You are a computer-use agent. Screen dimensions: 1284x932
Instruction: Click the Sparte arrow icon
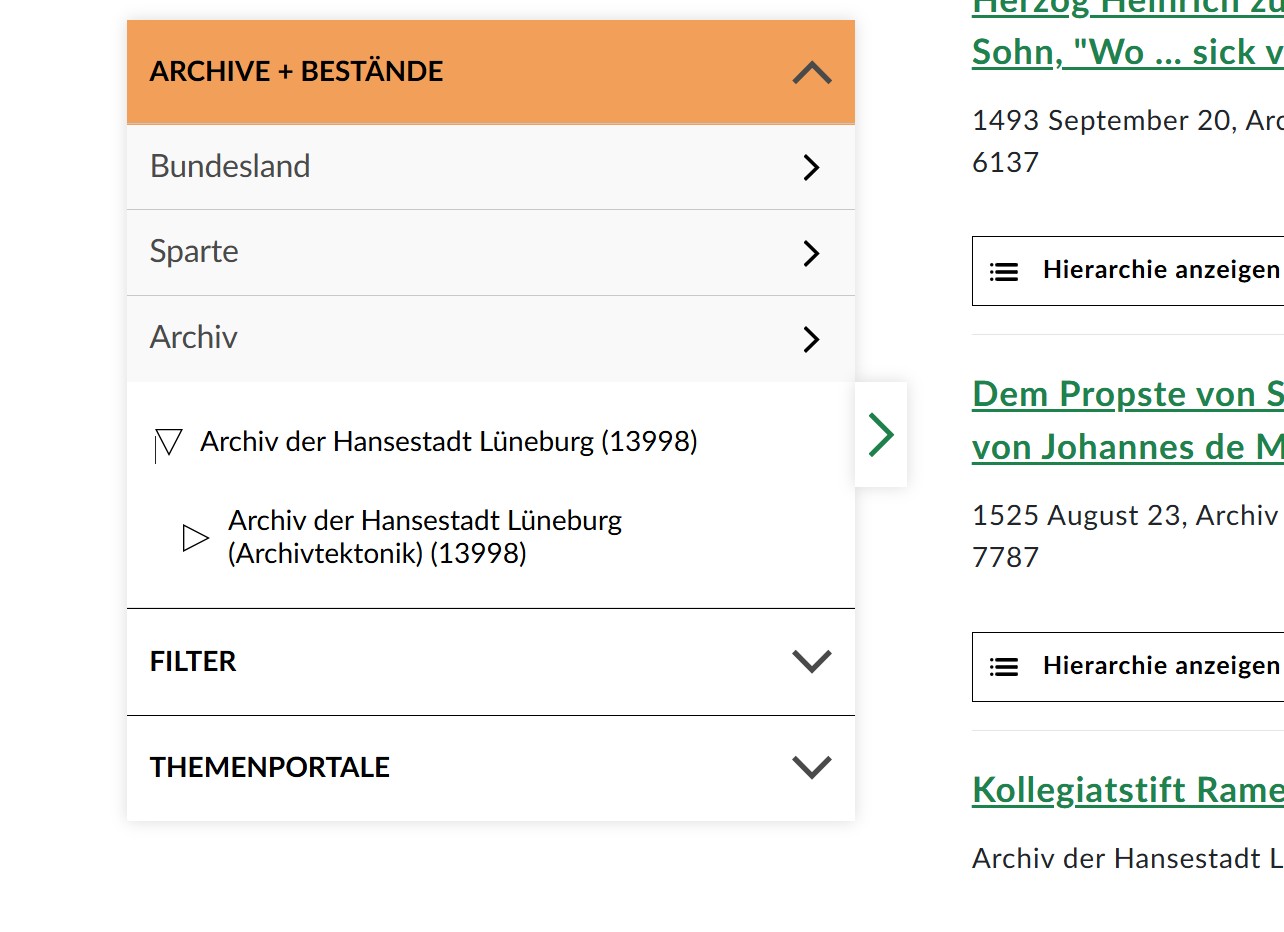point(811,254)
